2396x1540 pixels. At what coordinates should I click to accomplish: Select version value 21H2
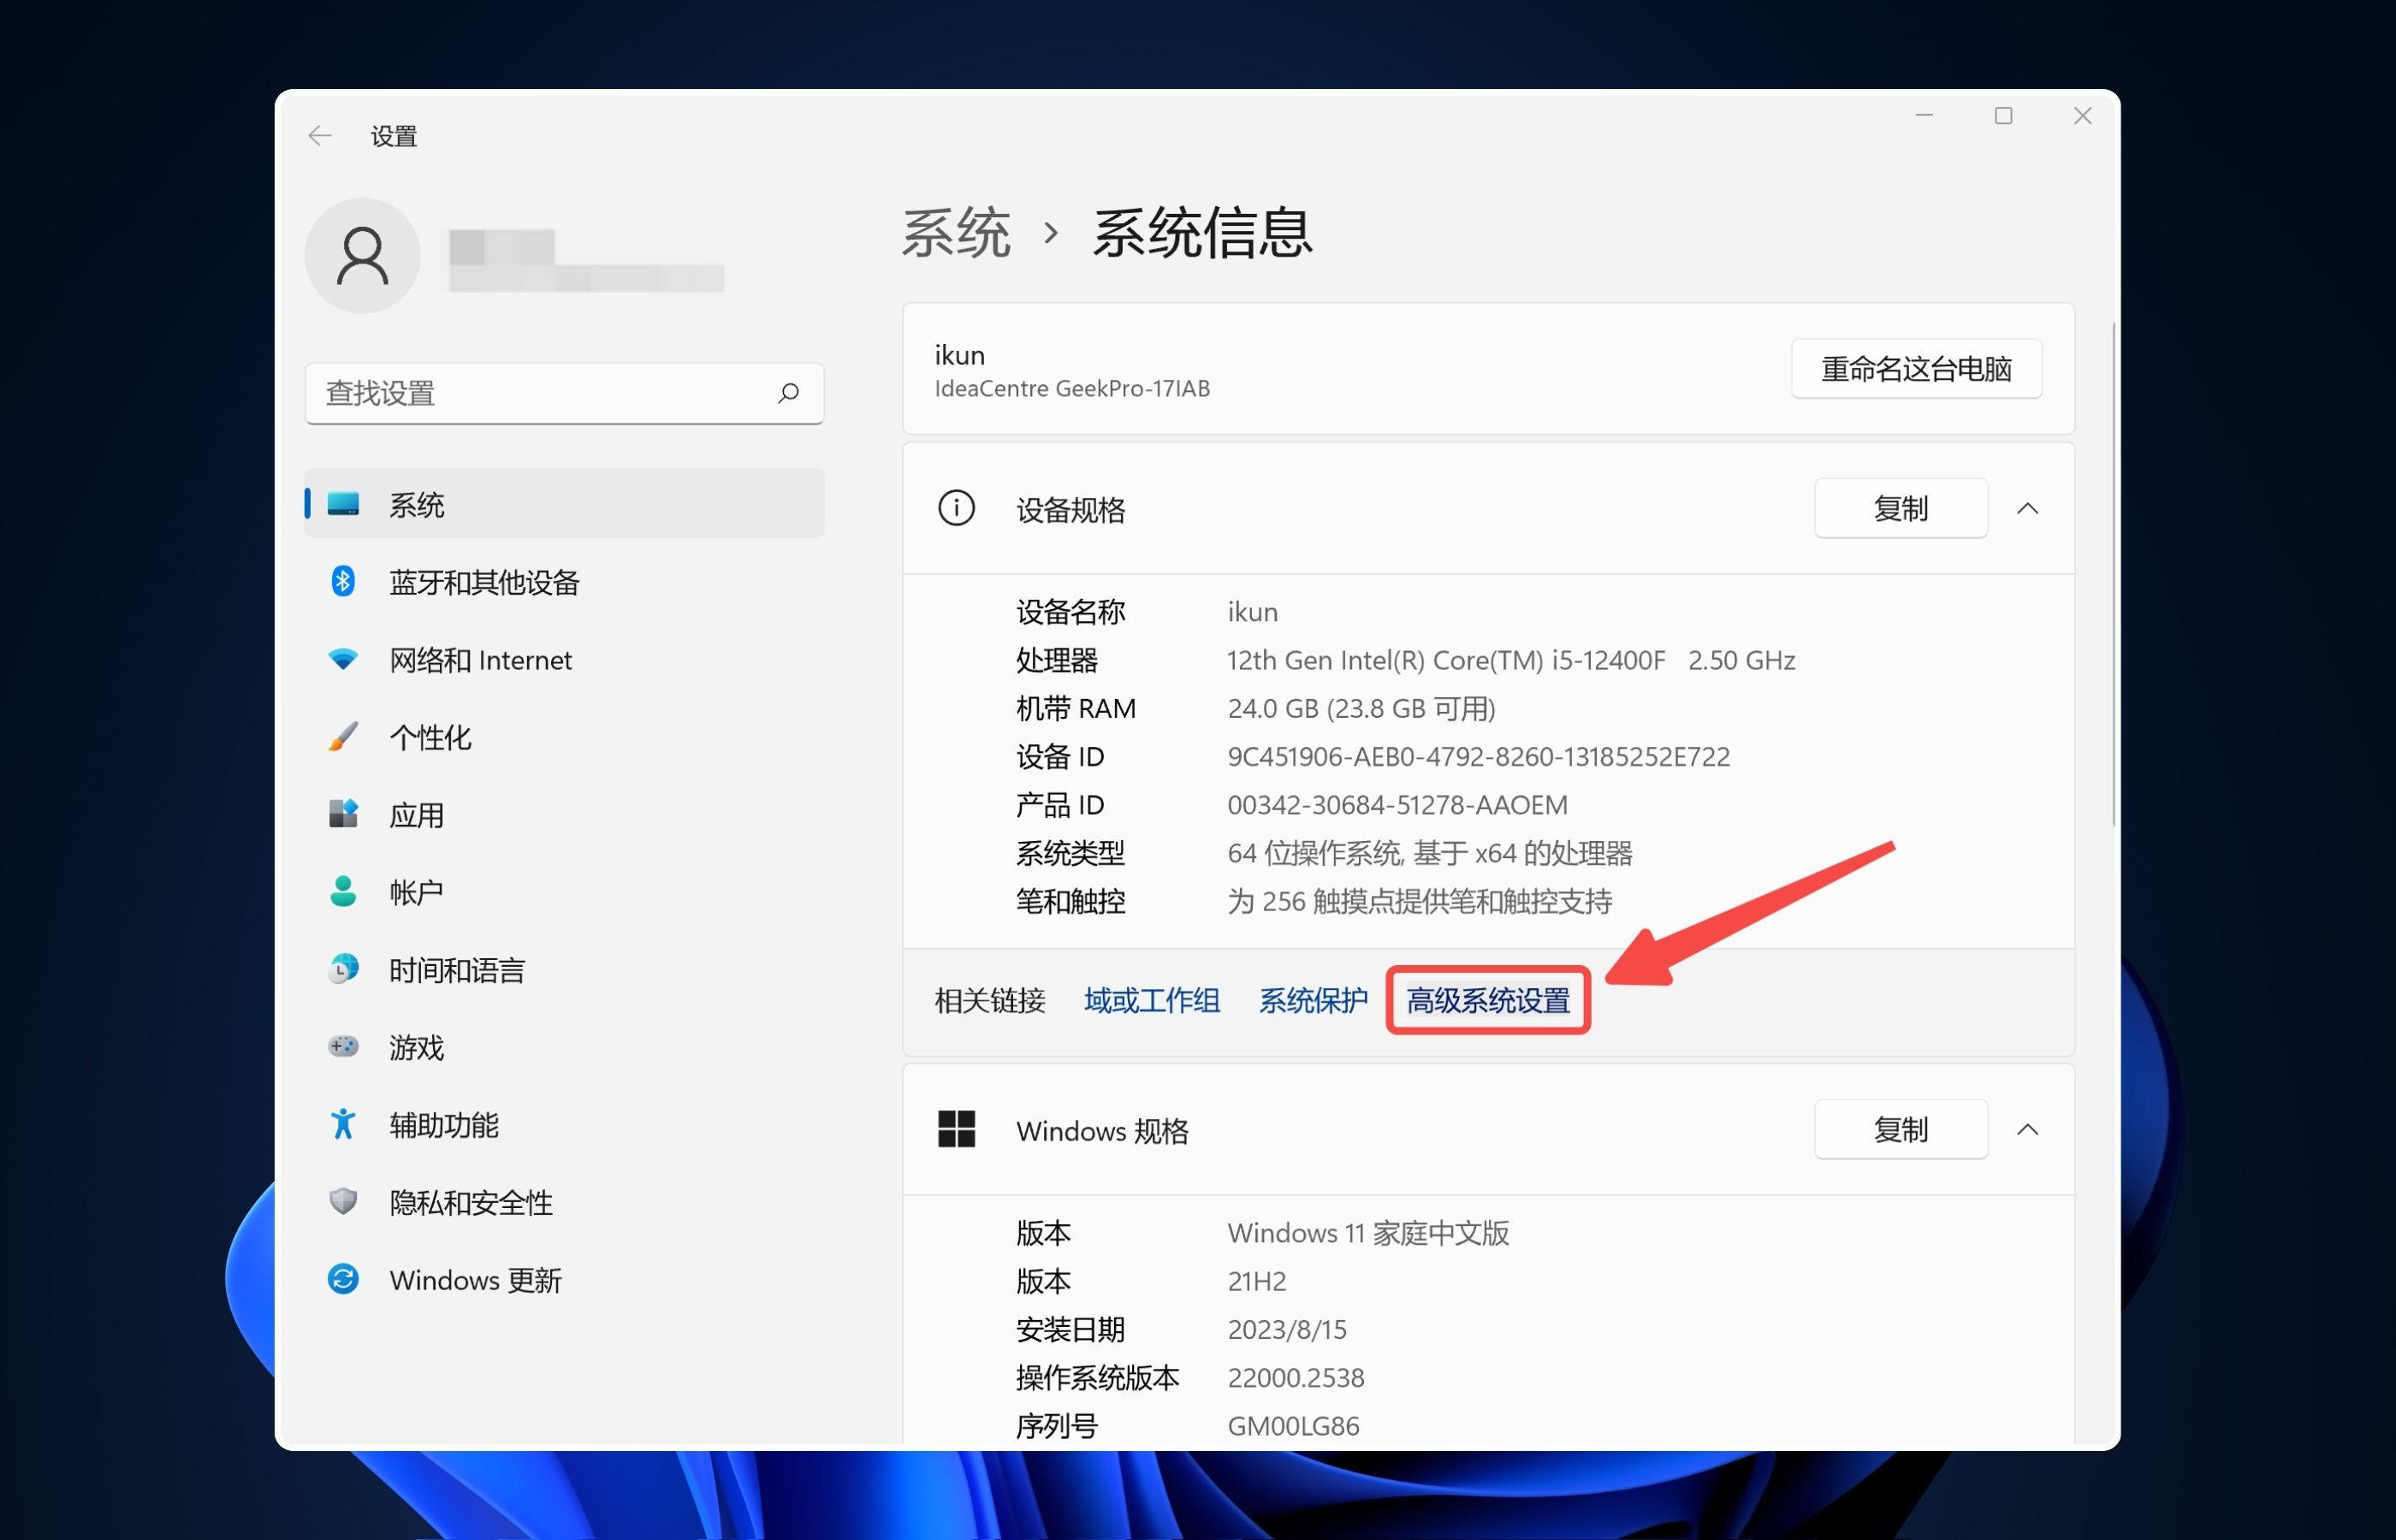click(1256, 1282)
